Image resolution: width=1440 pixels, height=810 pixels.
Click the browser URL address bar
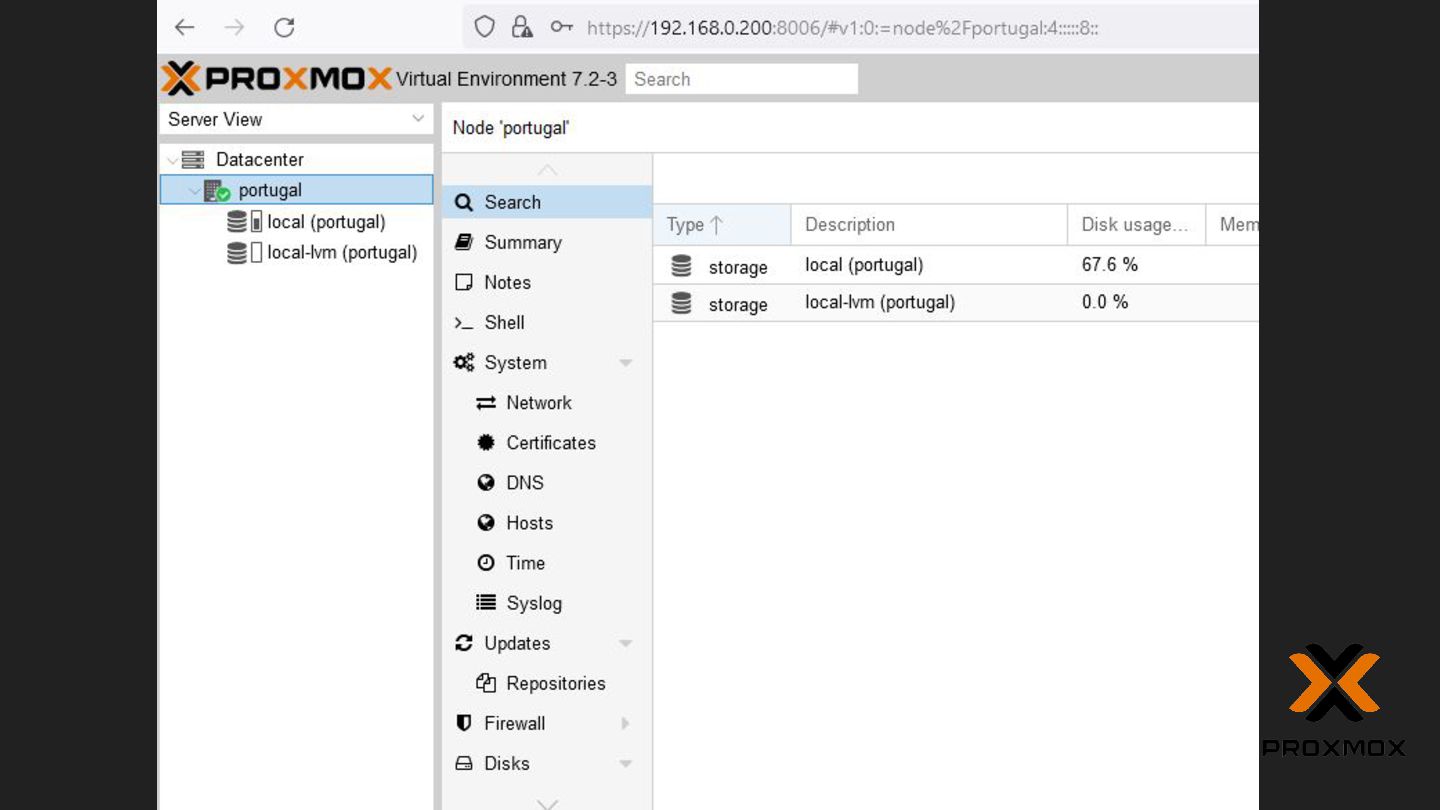[x=860, y=27]
